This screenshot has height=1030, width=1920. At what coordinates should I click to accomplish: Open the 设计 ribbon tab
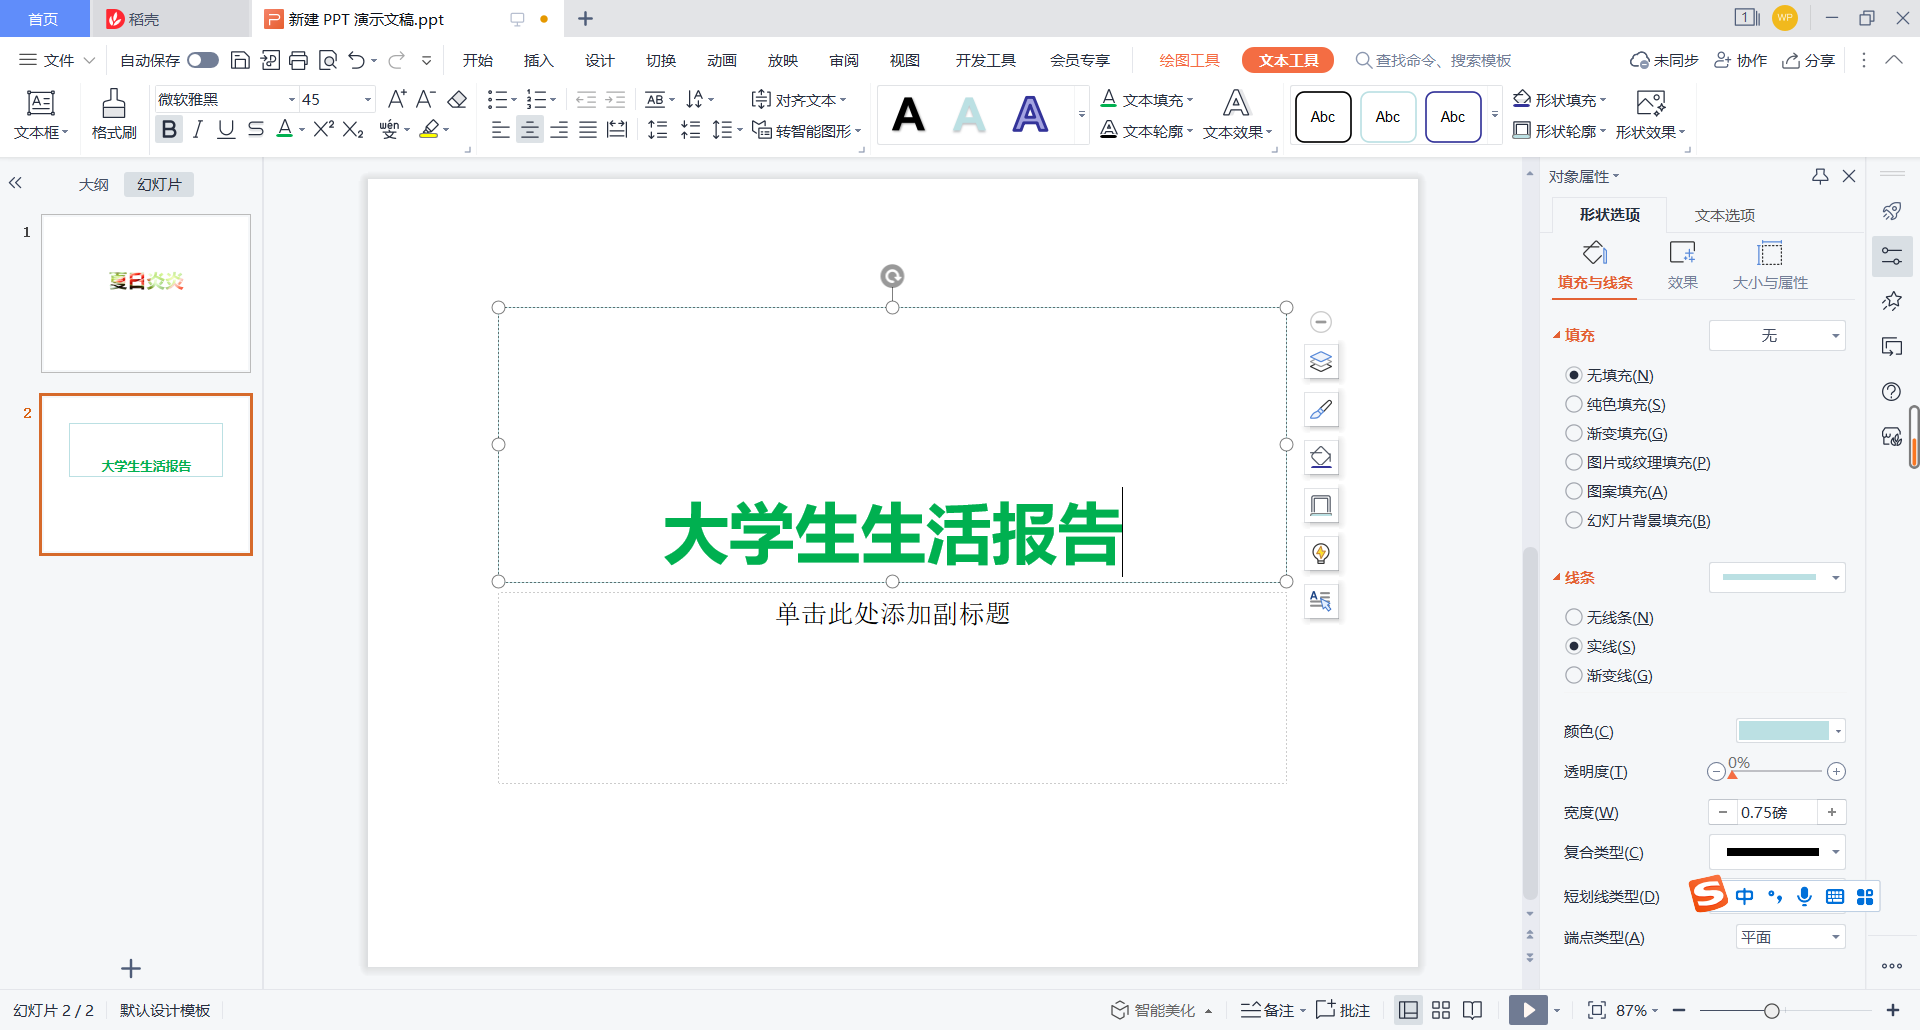click(599, 60)
